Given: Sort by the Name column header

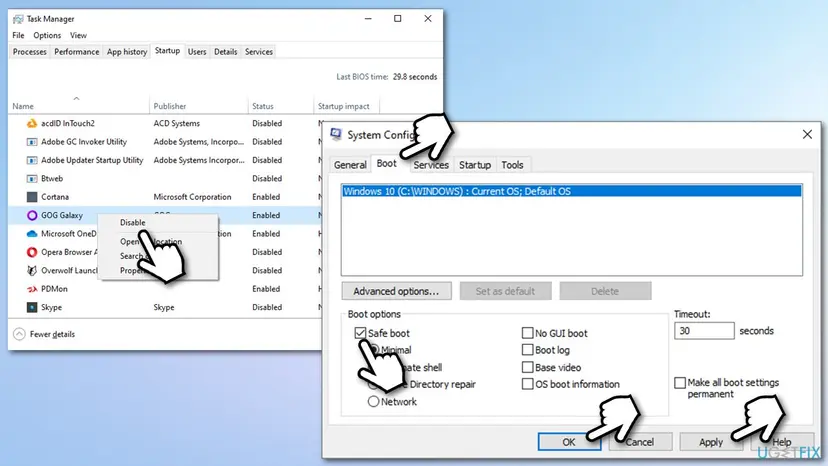Looking at the screenshot, I should click(79, 106).
